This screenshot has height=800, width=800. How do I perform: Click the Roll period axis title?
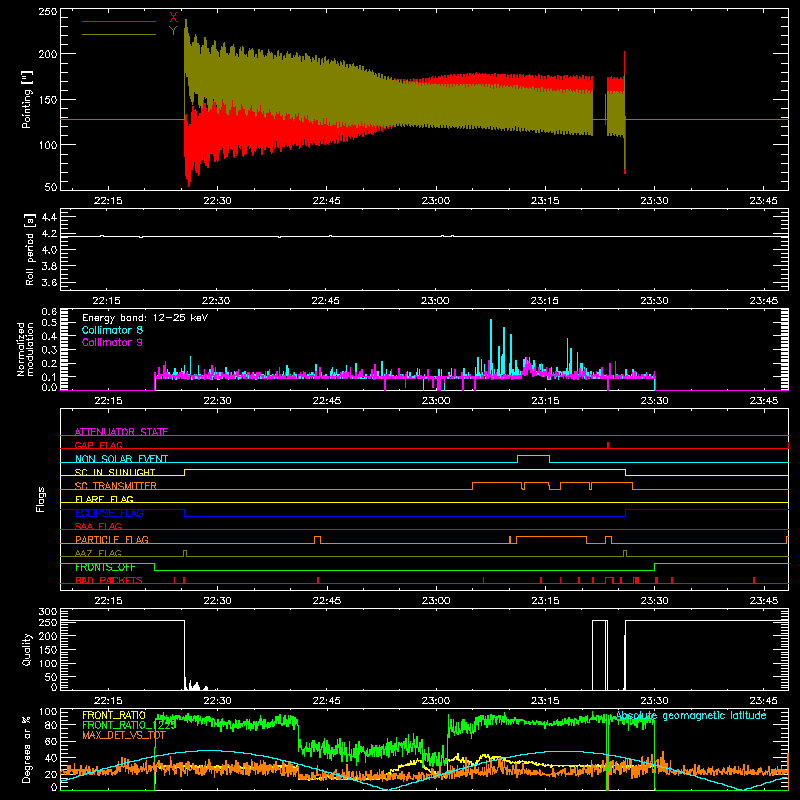click(30, 249)
